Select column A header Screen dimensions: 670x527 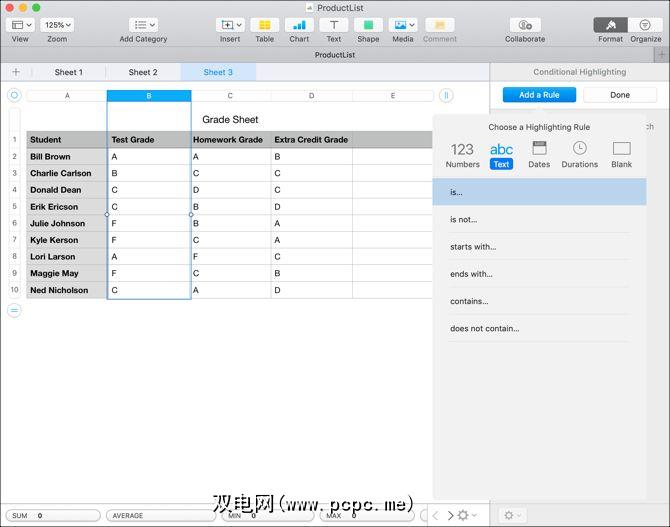[67, 96]
